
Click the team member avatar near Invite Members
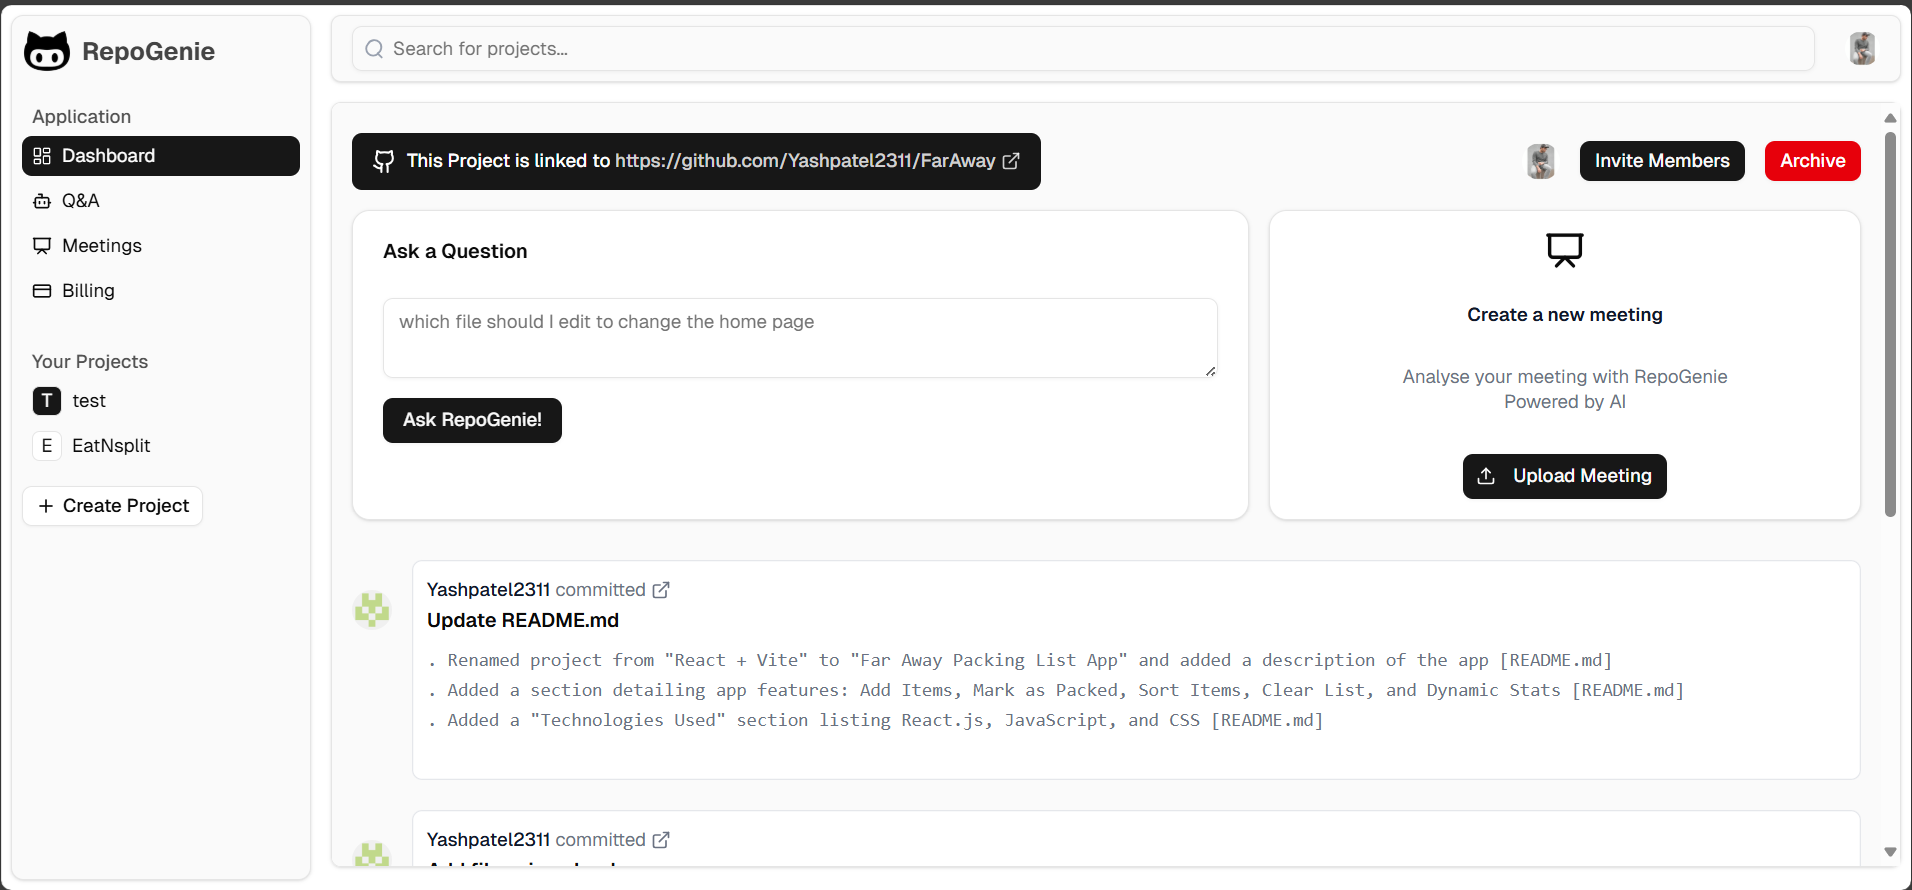point(1541,161)
